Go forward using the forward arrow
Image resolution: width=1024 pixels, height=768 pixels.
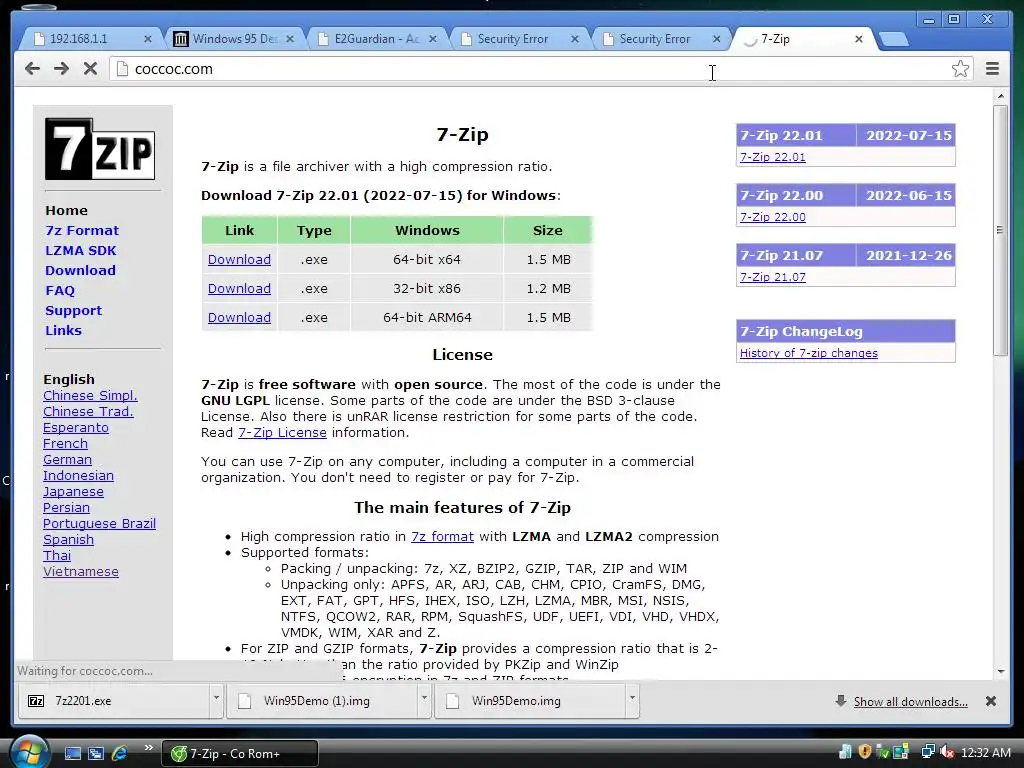click(x=61, y=69)
